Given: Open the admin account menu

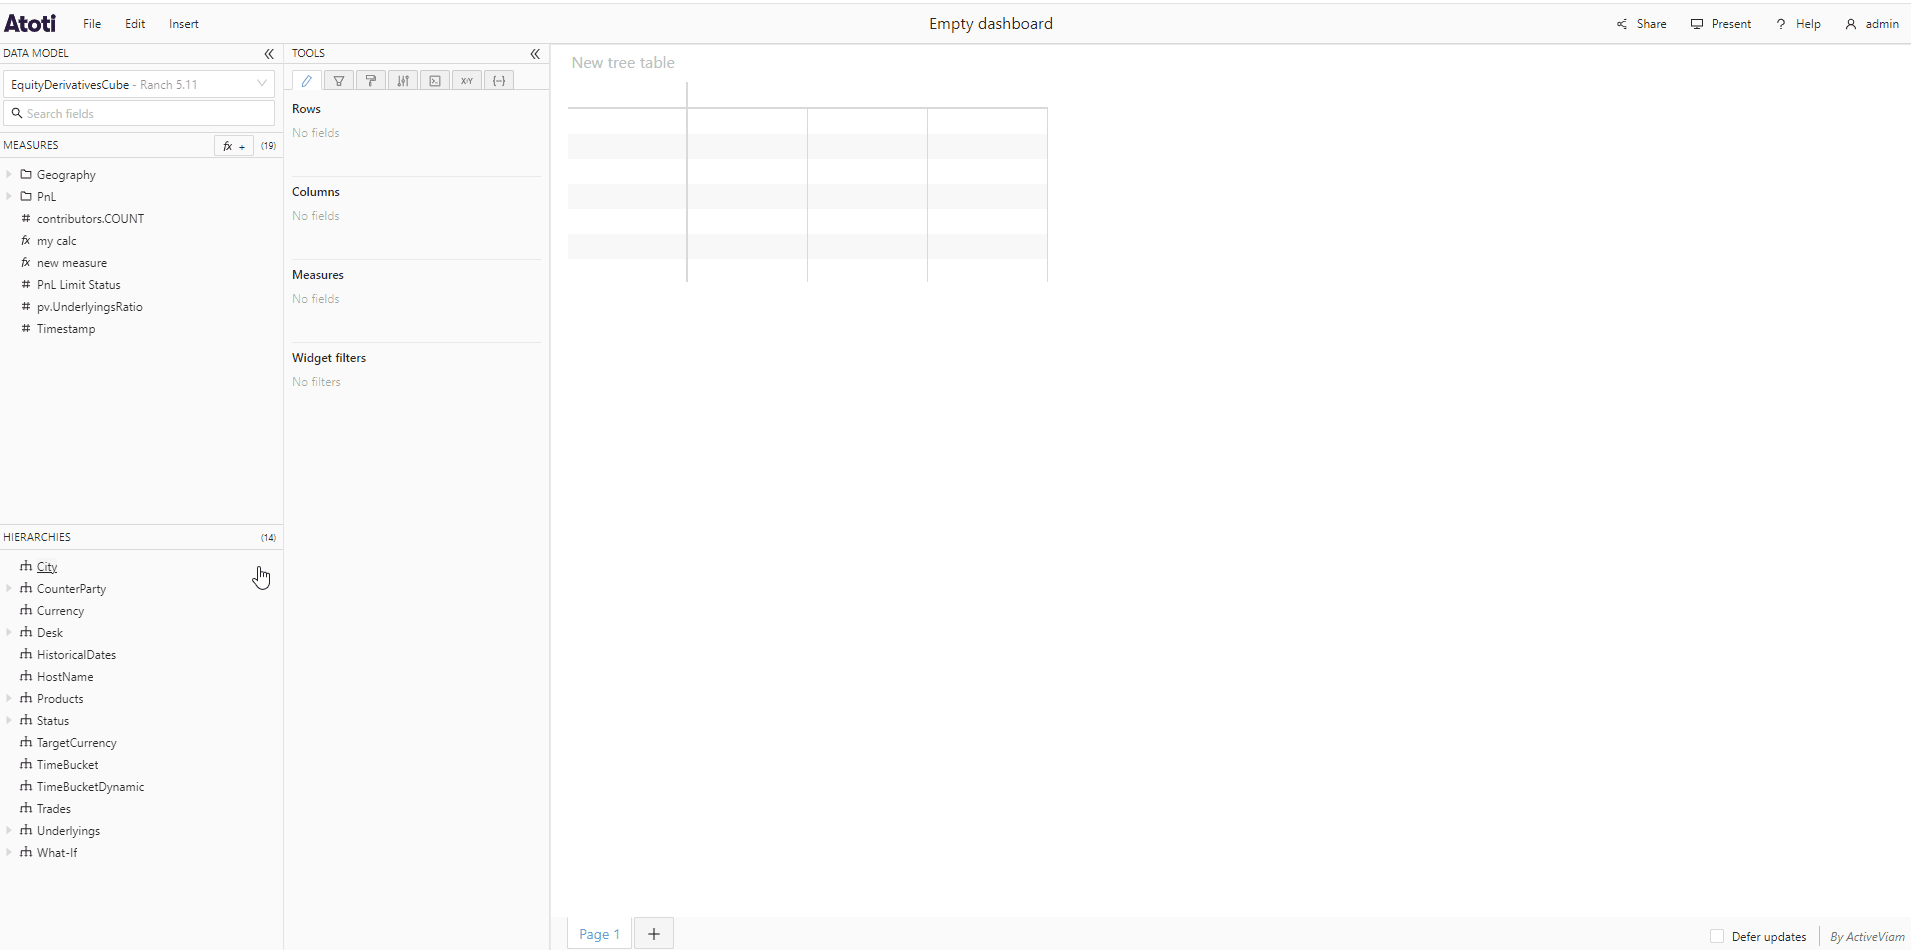Looking at the screenshot, I should [1882, 24].
